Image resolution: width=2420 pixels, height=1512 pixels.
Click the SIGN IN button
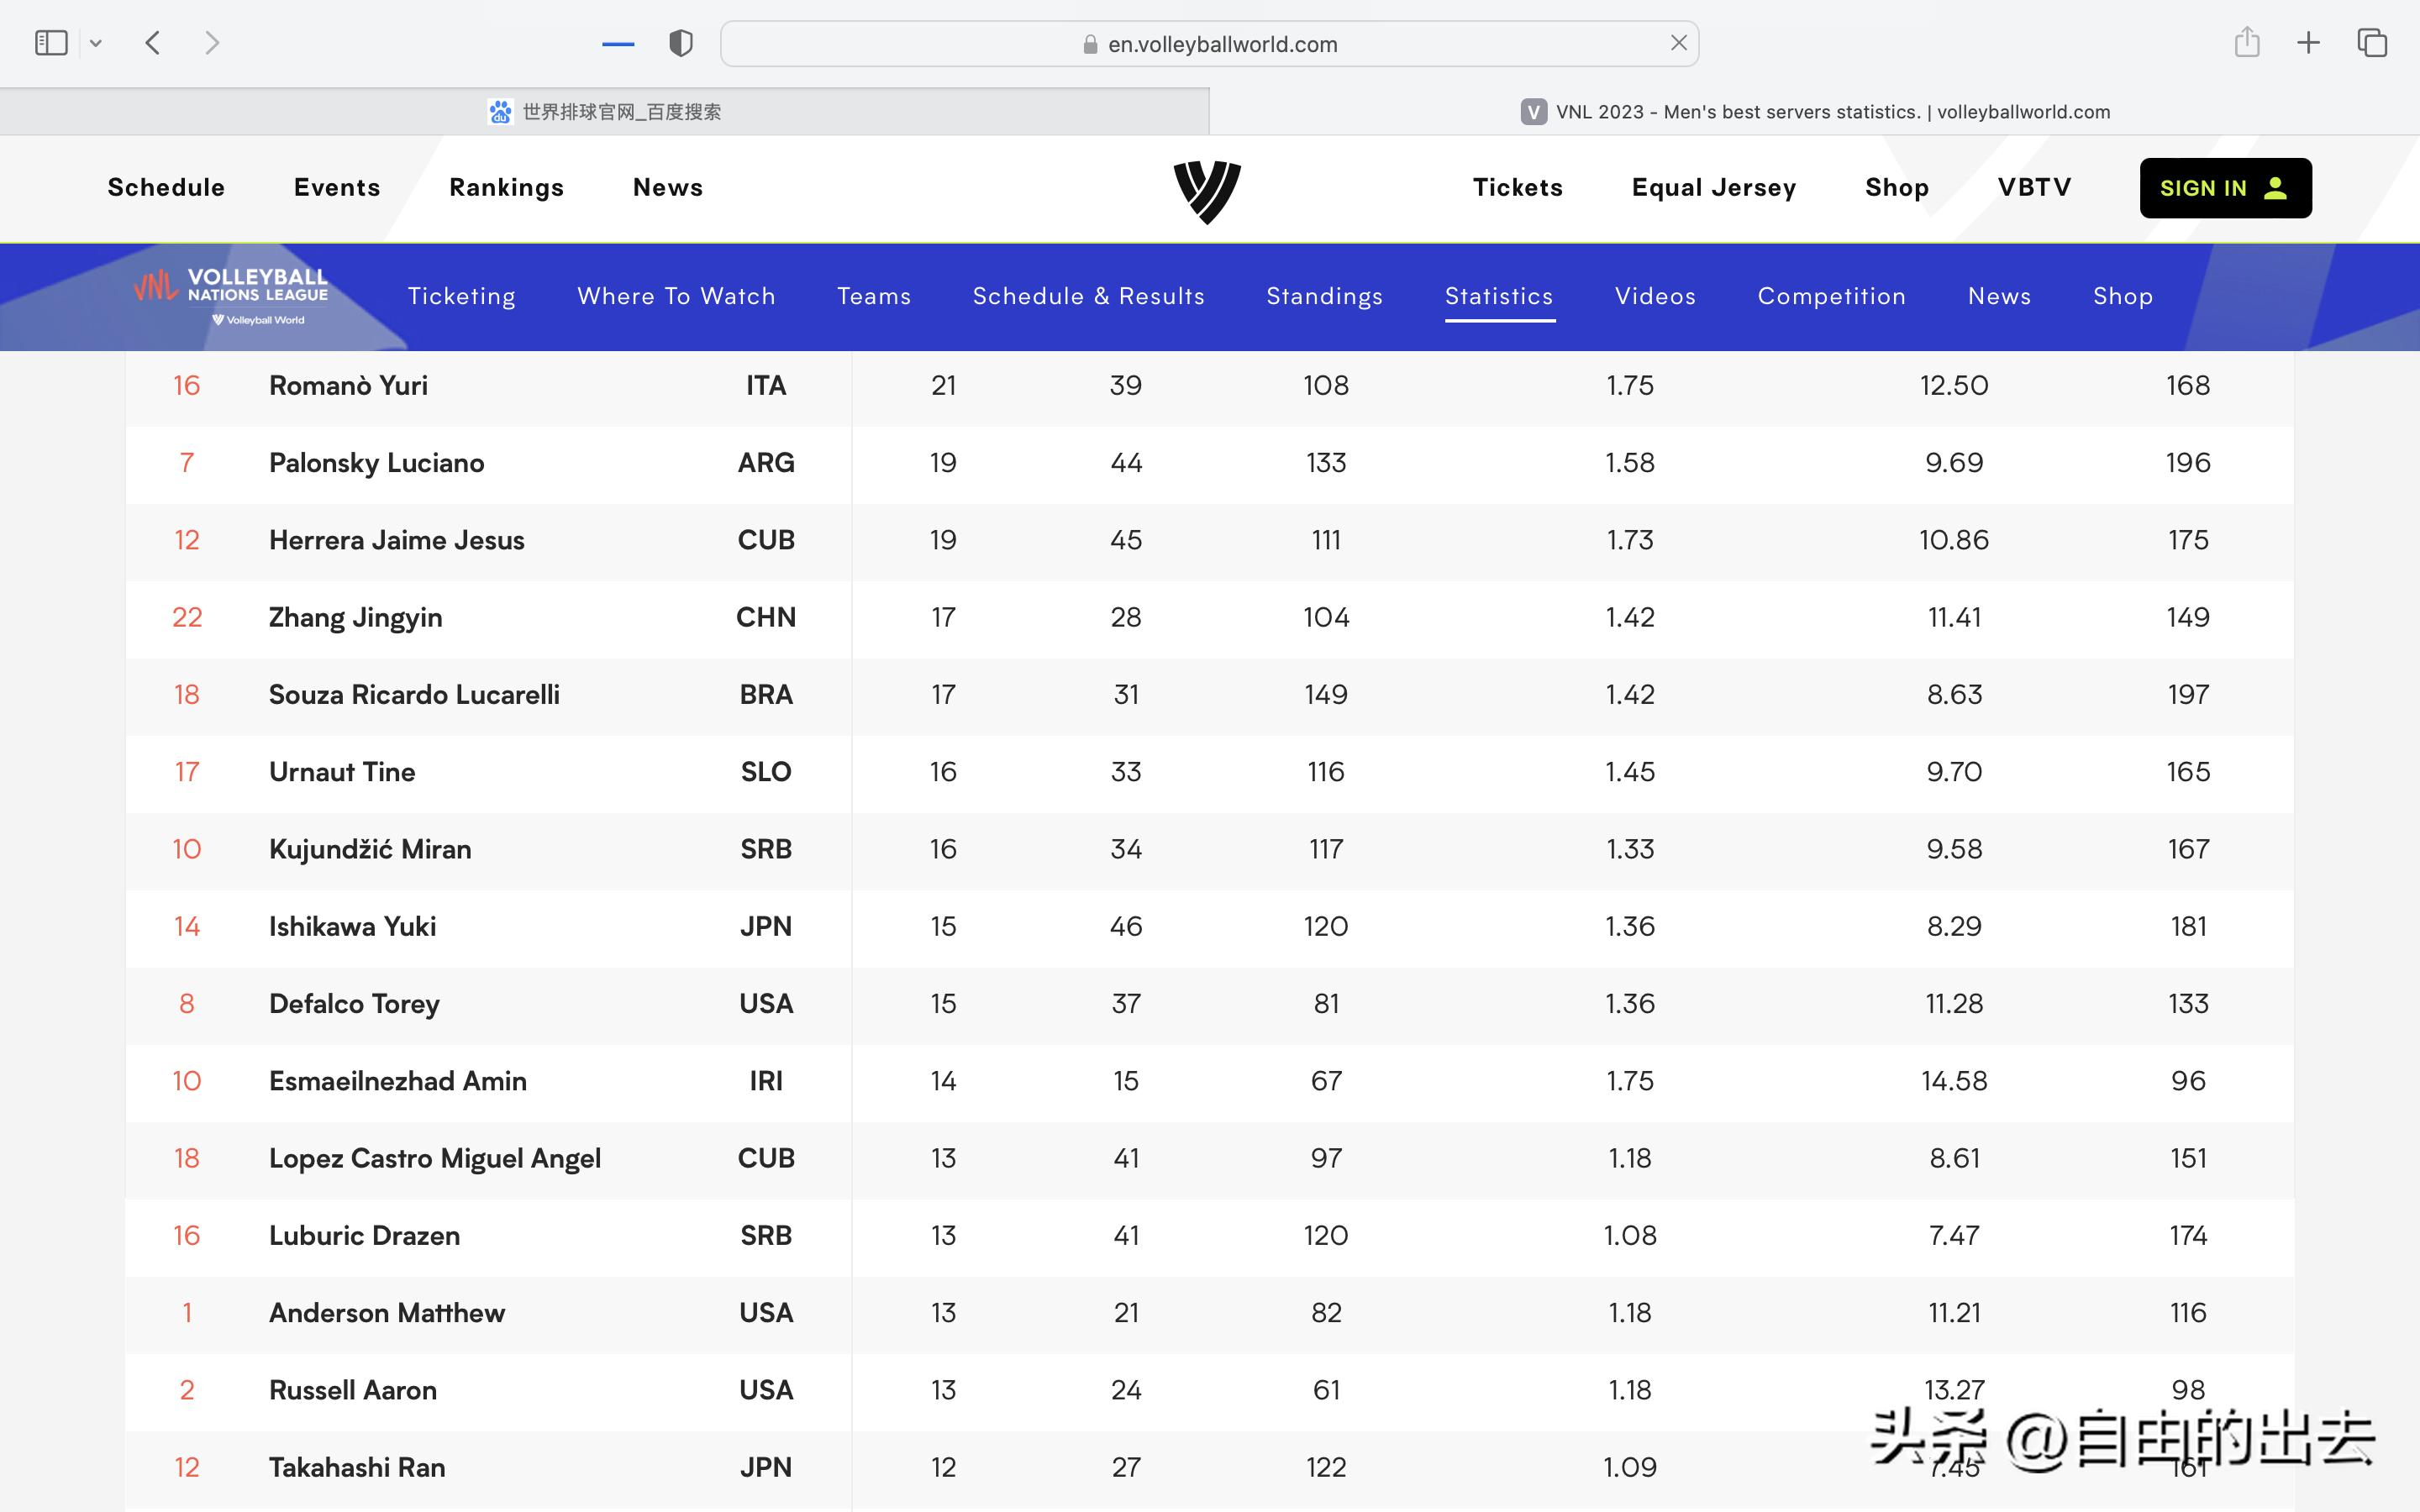[2224, 188]
